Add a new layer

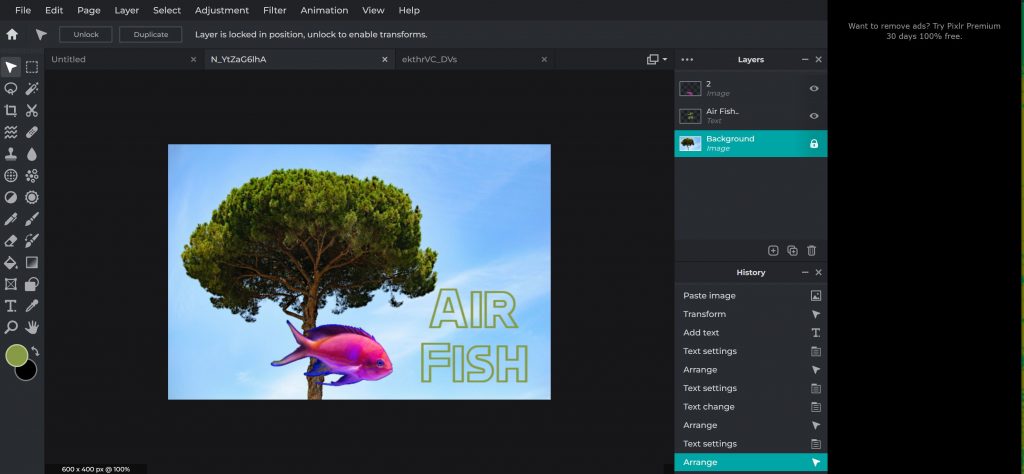(773, 250)
